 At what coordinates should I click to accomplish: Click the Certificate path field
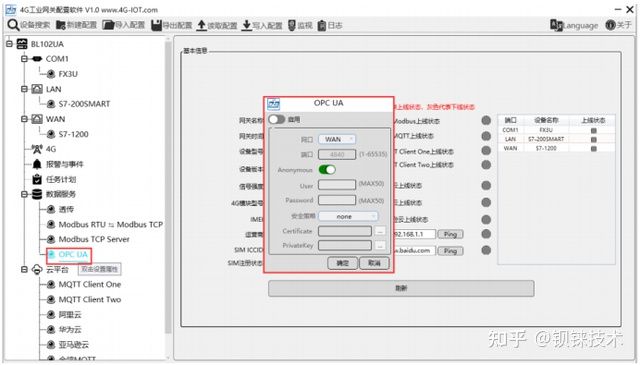pos(345,231)
